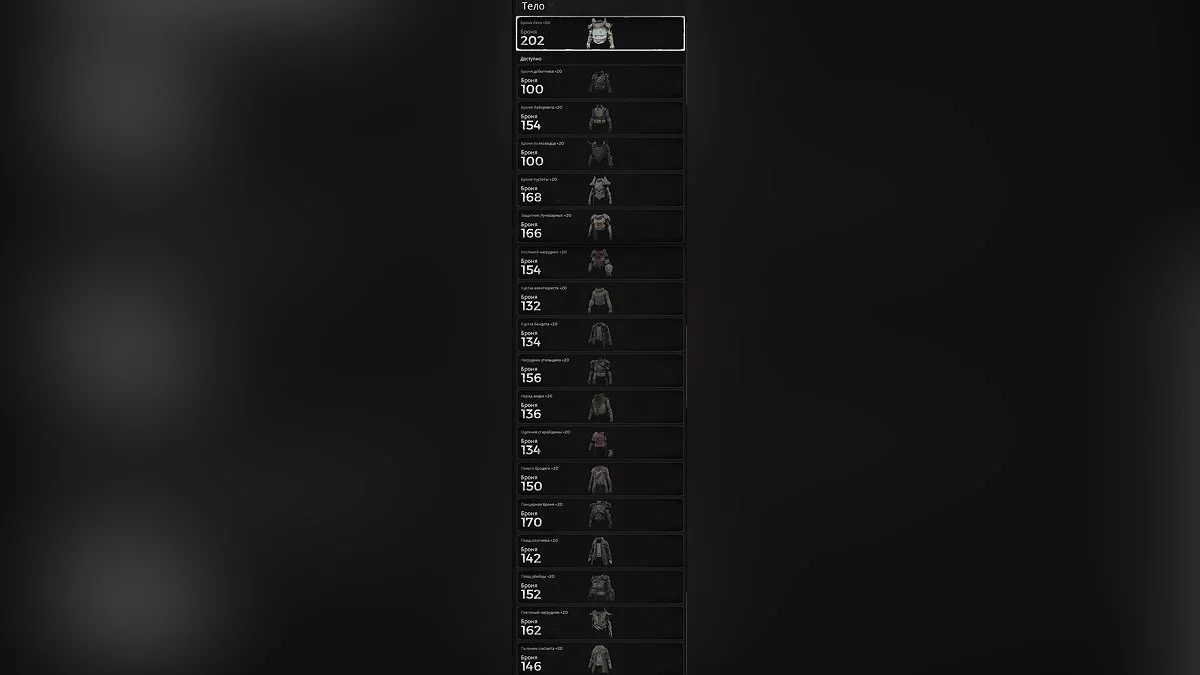Click the armor icon in the 168 row
Image resolution: width=1200 pixels, height=675 pixels.
tap(600, 190)
